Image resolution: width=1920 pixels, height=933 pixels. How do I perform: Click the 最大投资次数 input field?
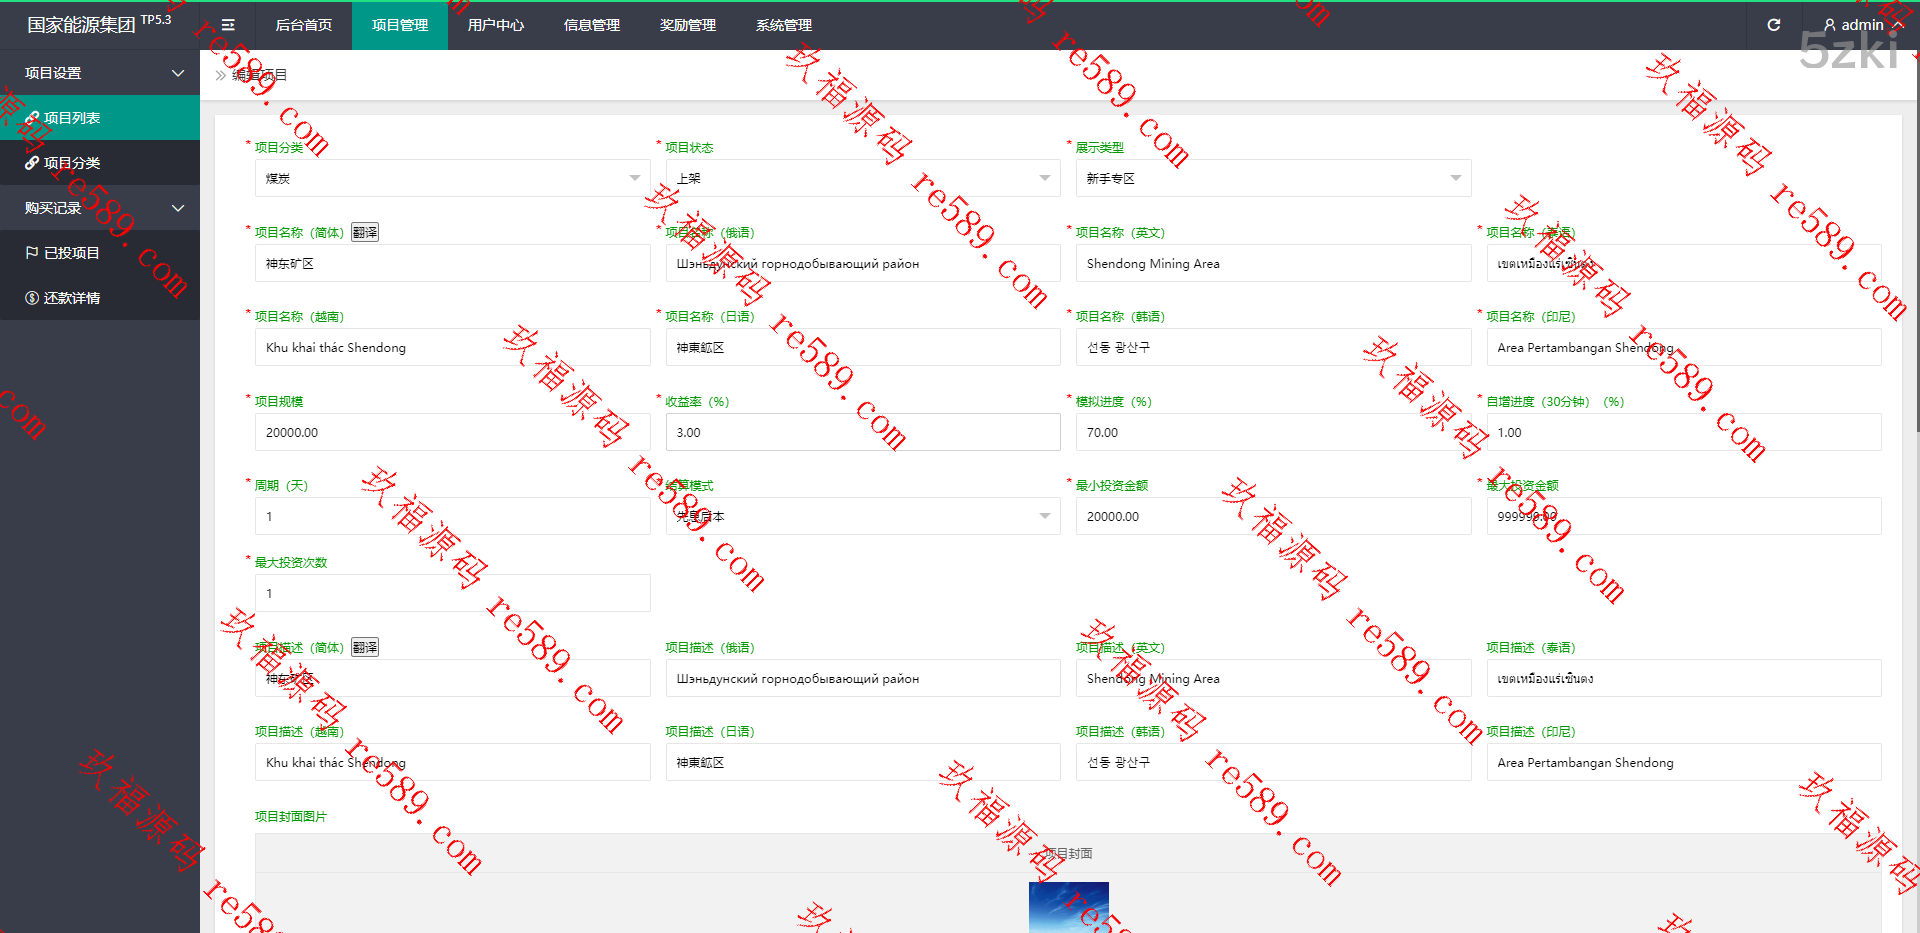[452, 593]
